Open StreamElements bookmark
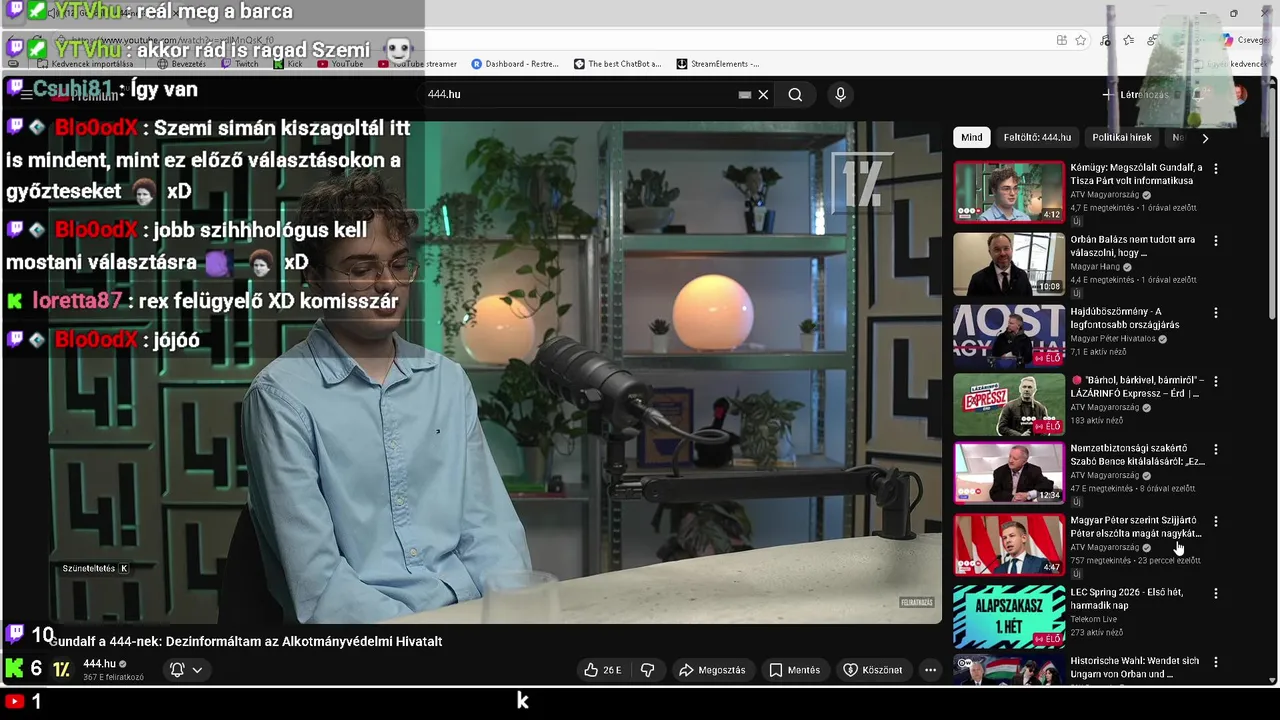The height and width of the screenshot is (720, 1280). 718,64
